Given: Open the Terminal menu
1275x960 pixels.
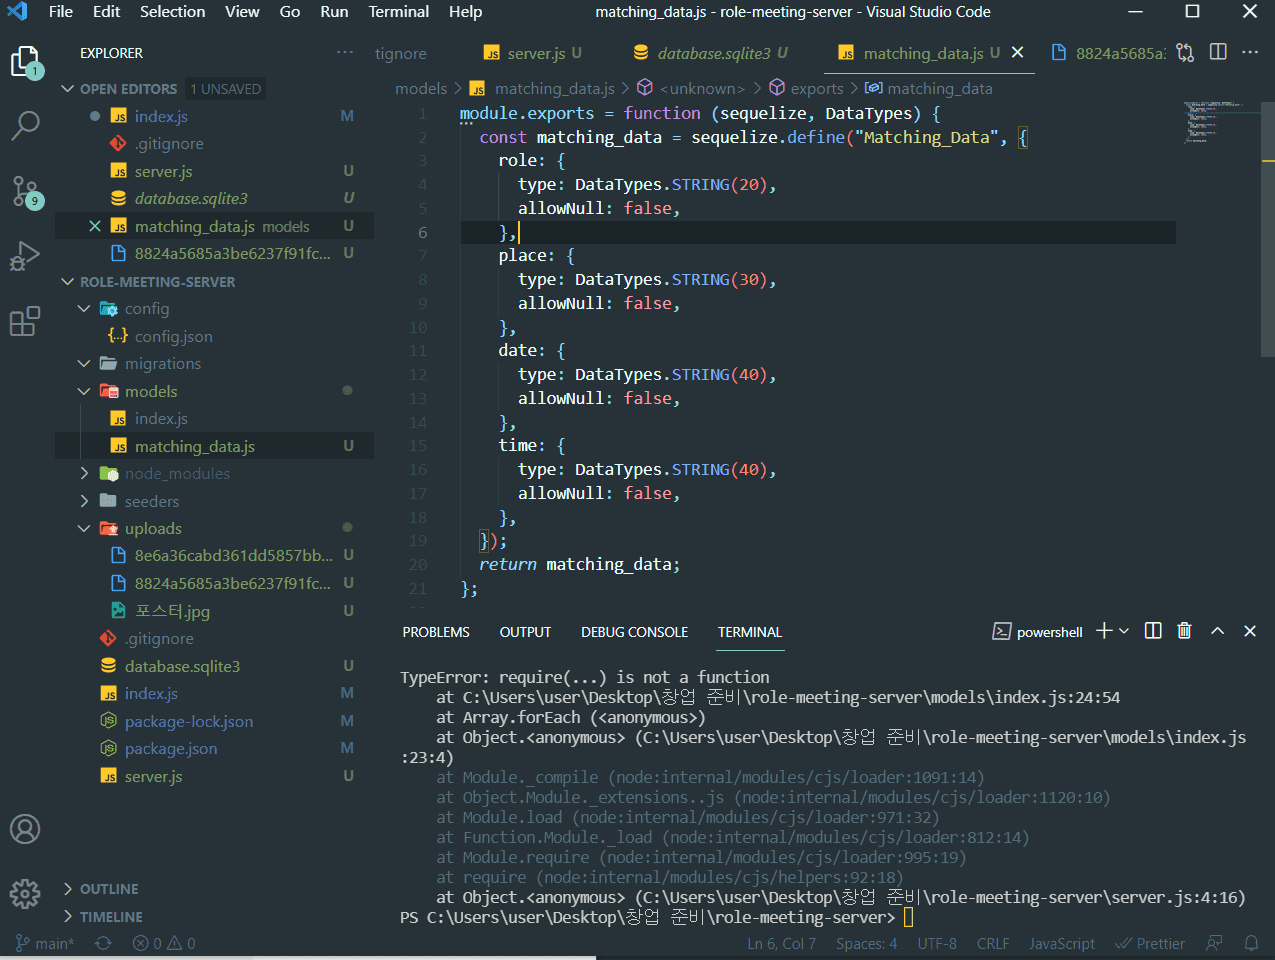Looking at the screenshot, I should [398, 12].
